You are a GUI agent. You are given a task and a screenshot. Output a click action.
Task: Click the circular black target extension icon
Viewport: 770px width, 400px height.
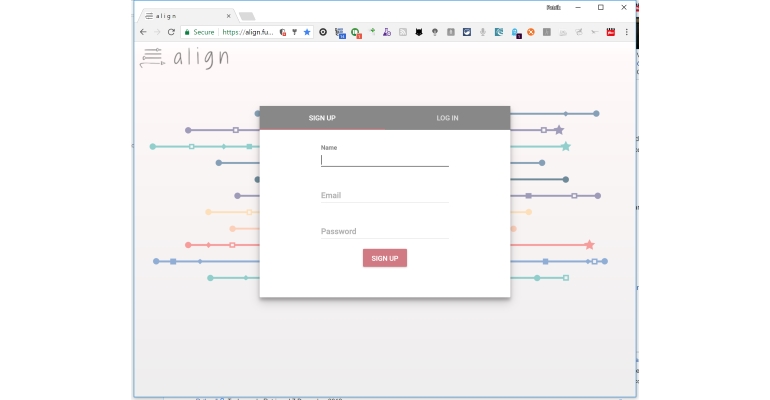pyautogui.click(x=323, y=32)
